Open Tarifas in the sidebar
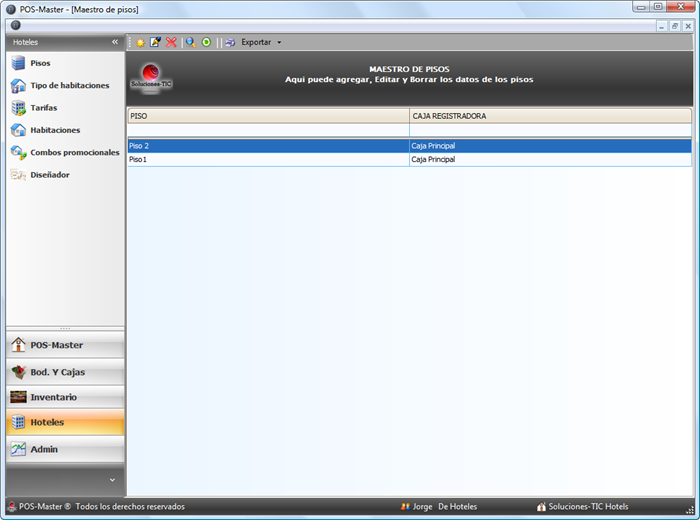 [65, 108]
